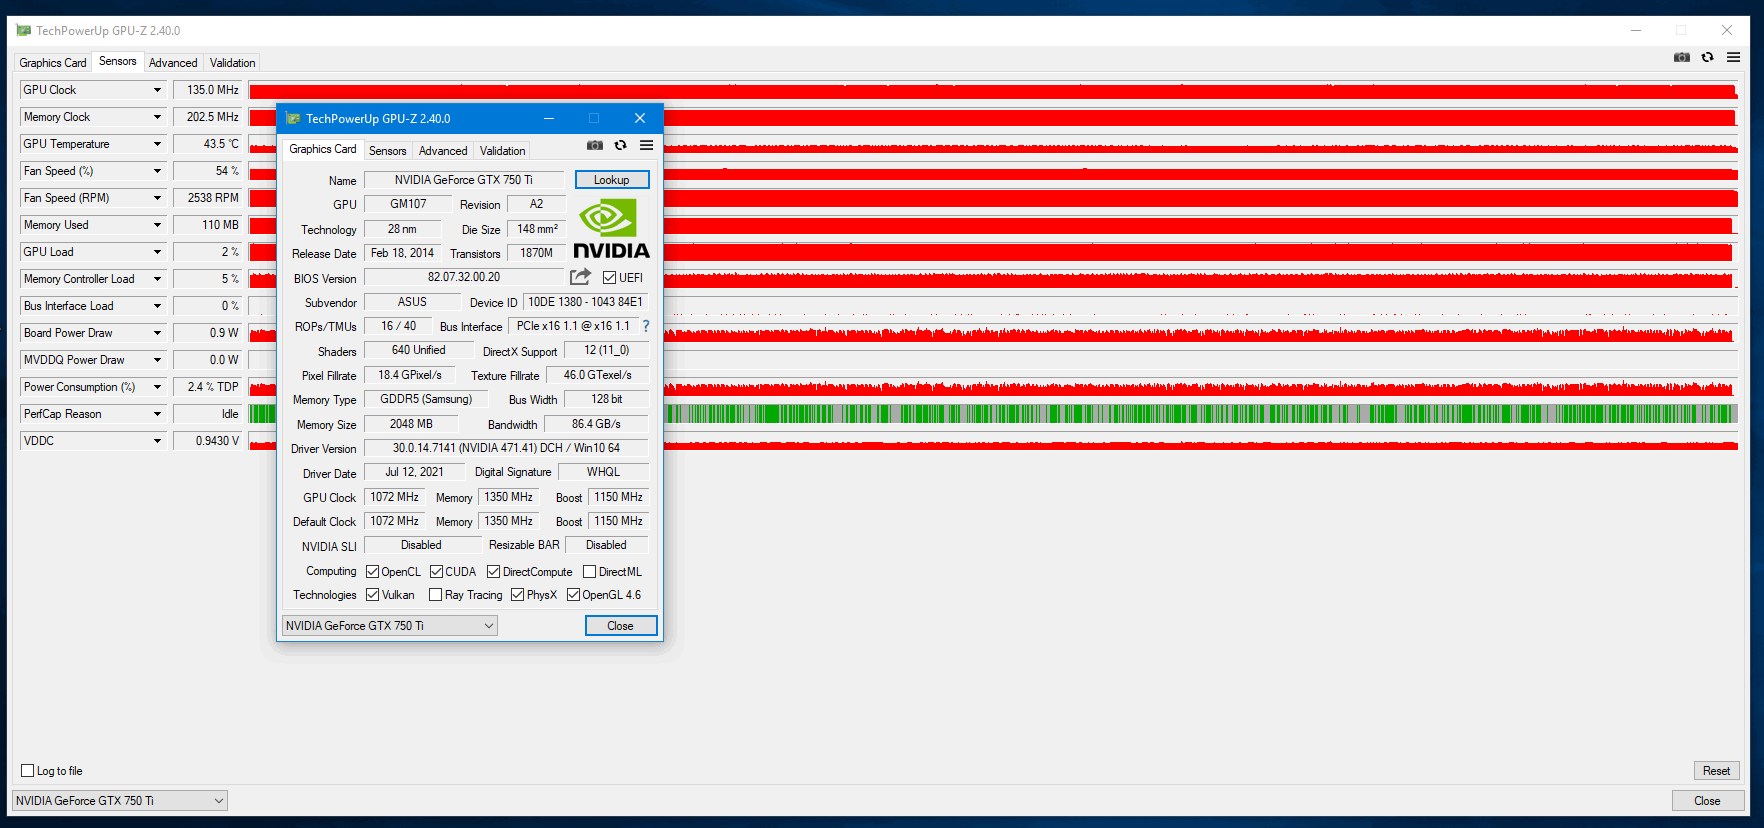Click the GPU-Z title bar icon in the front window
The width and height of the screenshot is (1764, 828).
click(x=293, y=118)
